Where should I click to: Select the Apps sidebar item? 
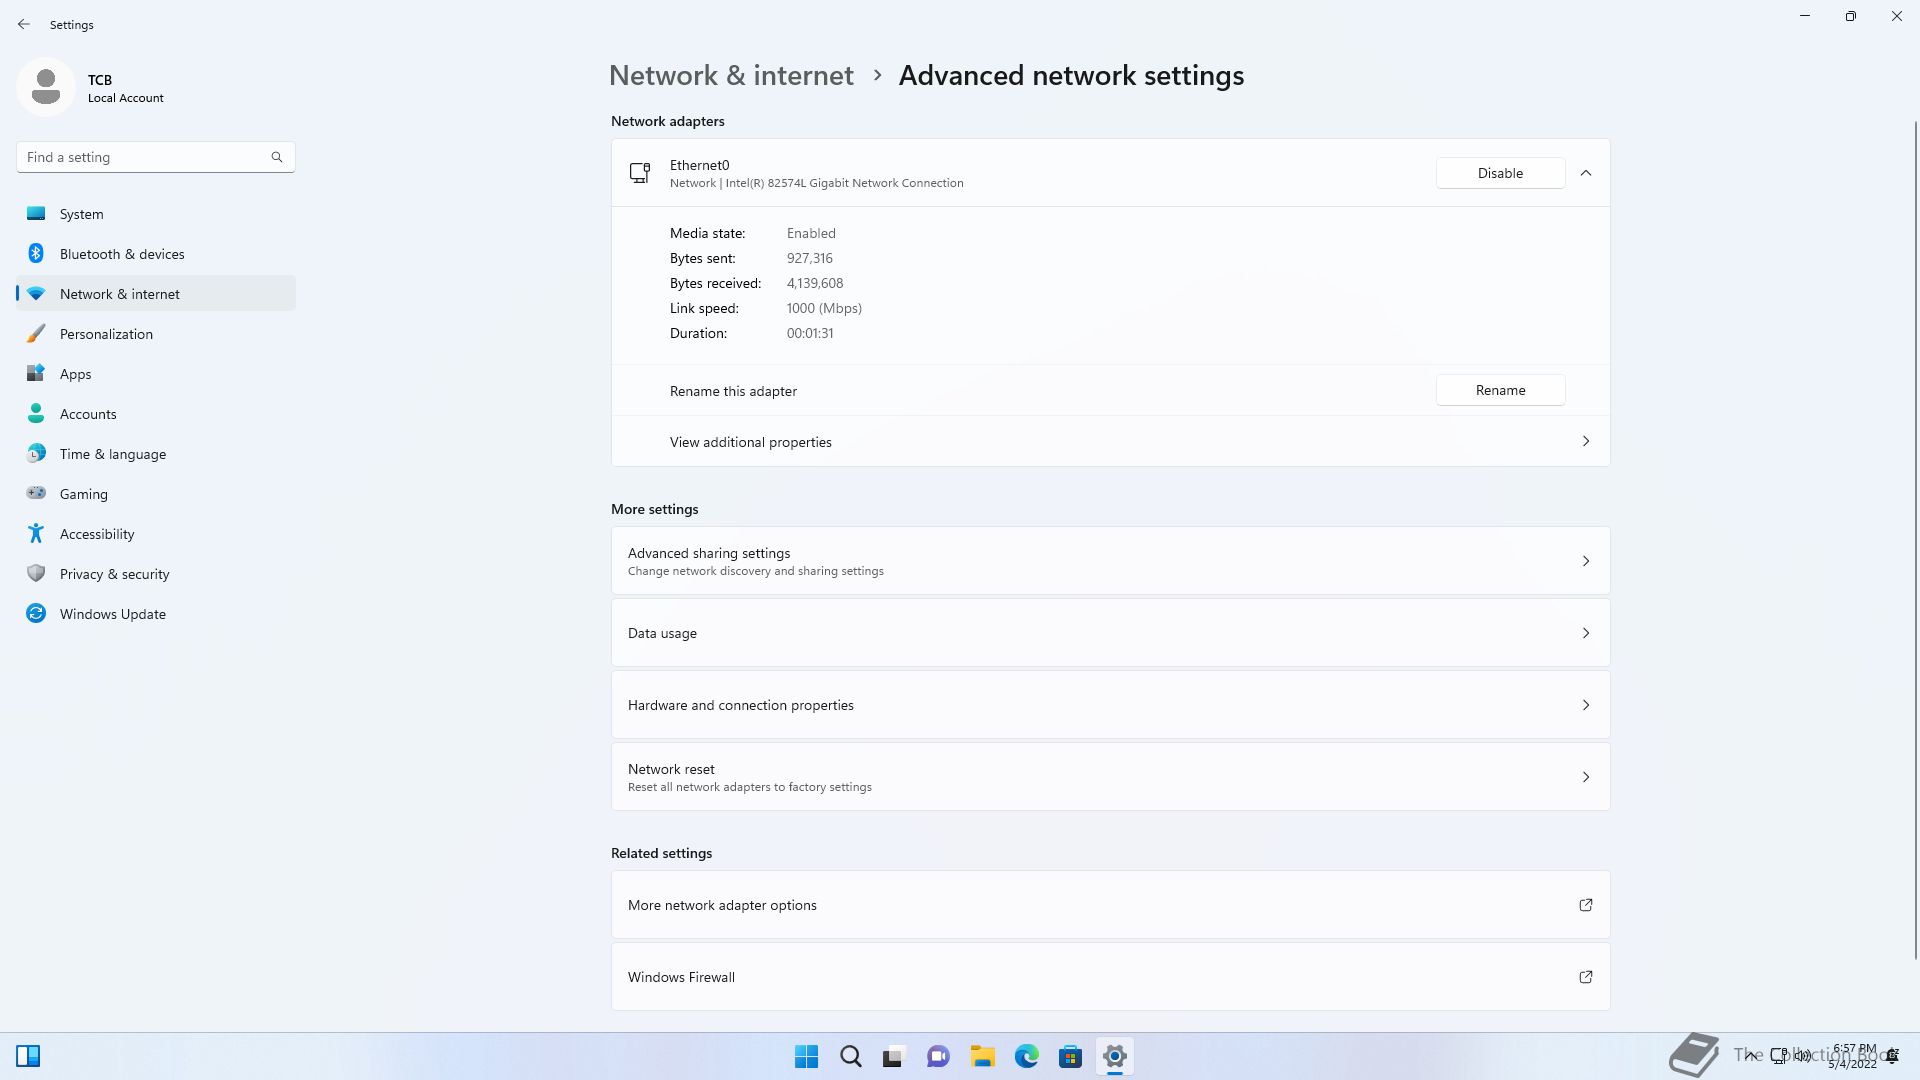tap(75, 374)
